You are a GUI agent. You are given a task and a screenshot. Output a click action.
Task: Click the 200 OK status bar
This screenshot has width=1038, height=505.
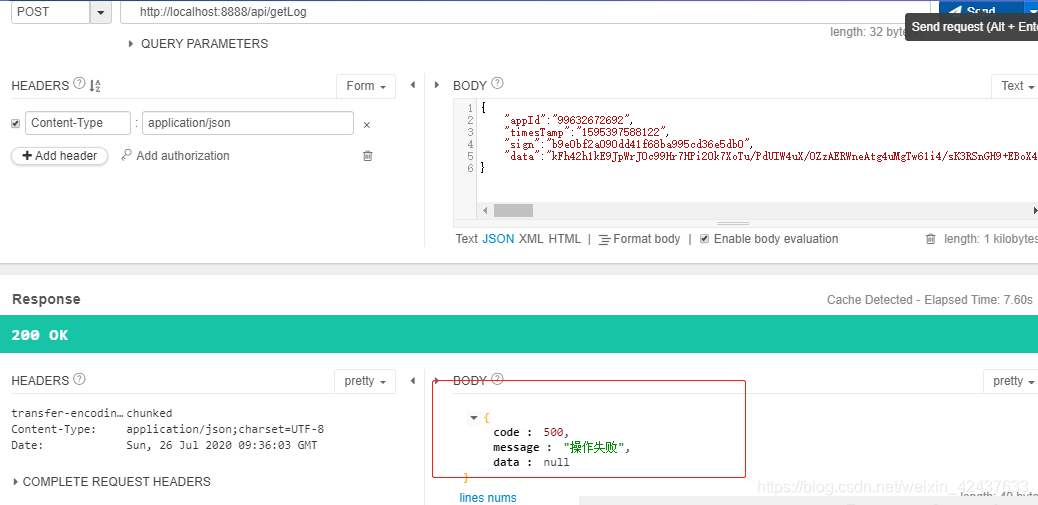click(x=519, y=334)
